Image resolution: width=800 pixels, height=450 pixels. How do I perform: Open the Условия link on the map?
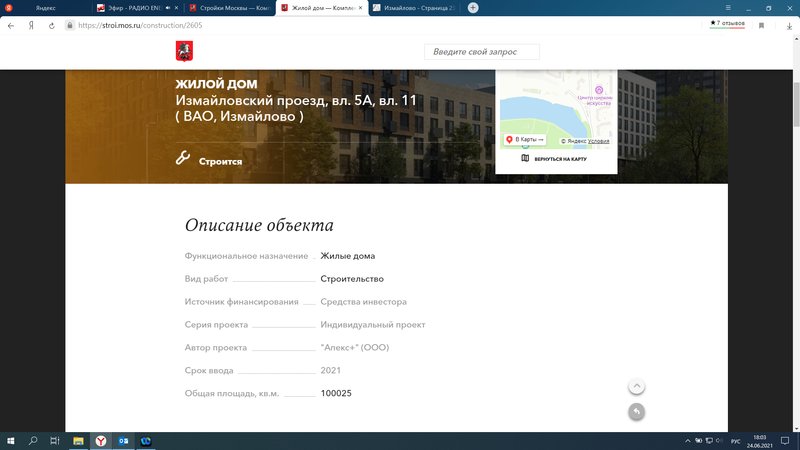pyautogui.click(x=598, y=141)
